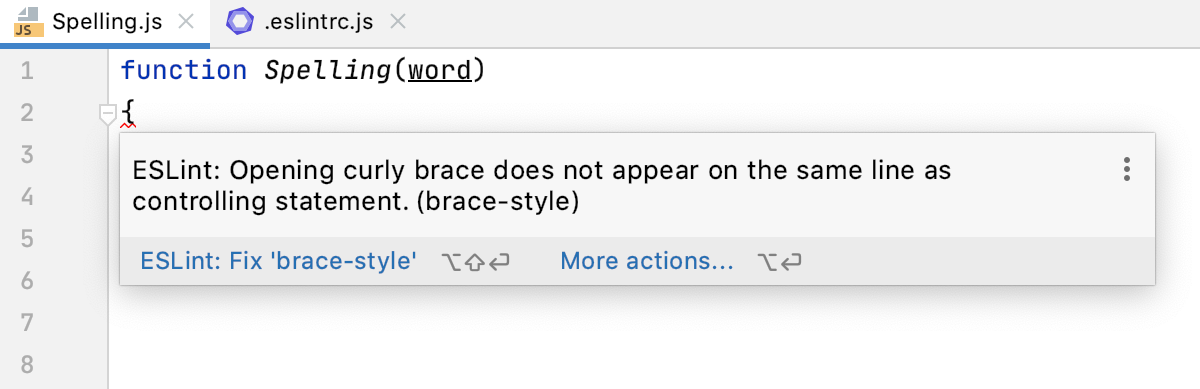Click line number 2 in the gutter

click(27, 113)
